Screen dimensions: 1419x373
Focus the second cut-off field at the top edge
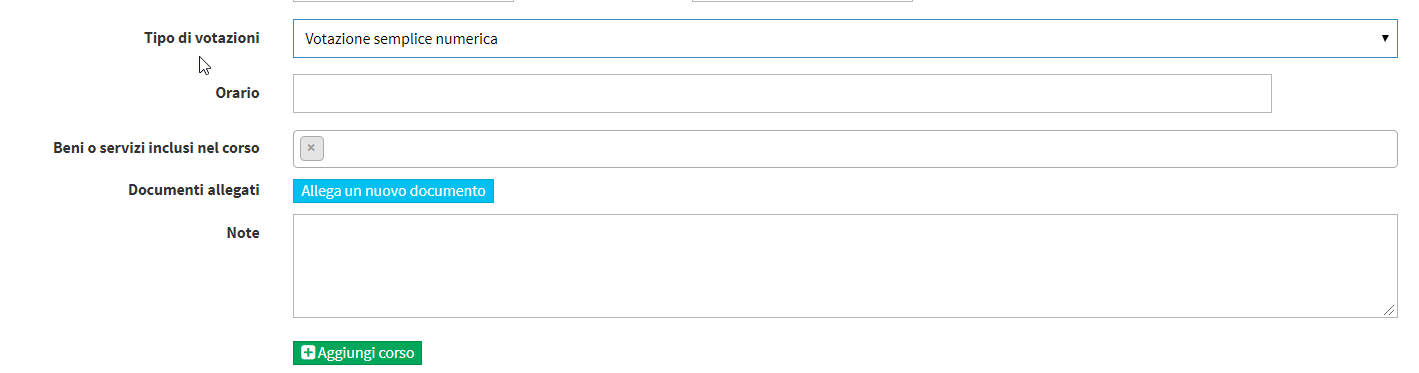tap(802, 1)
